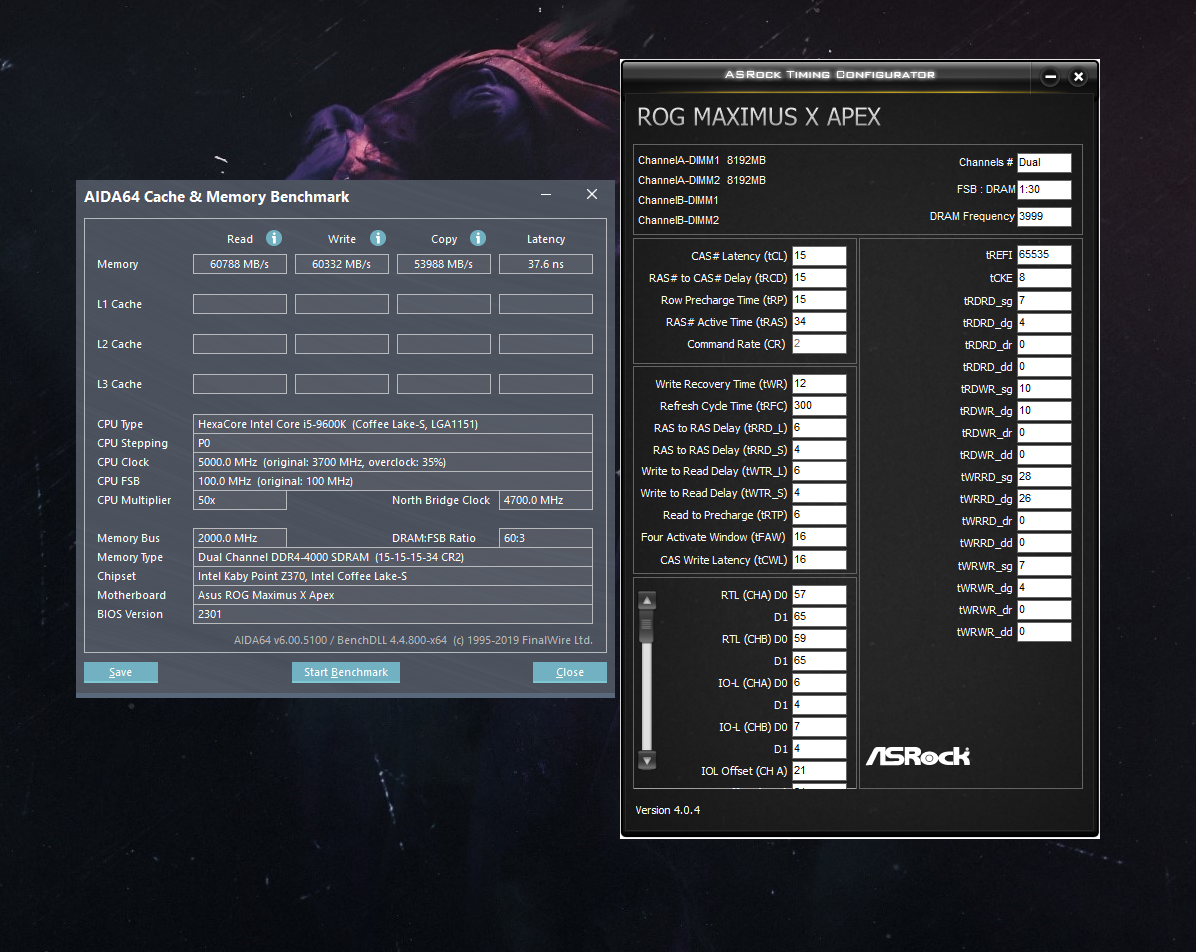Select the IO-L (CHA) D0 field
This screenshot has width=1196, height=952.
click(819, 683)
